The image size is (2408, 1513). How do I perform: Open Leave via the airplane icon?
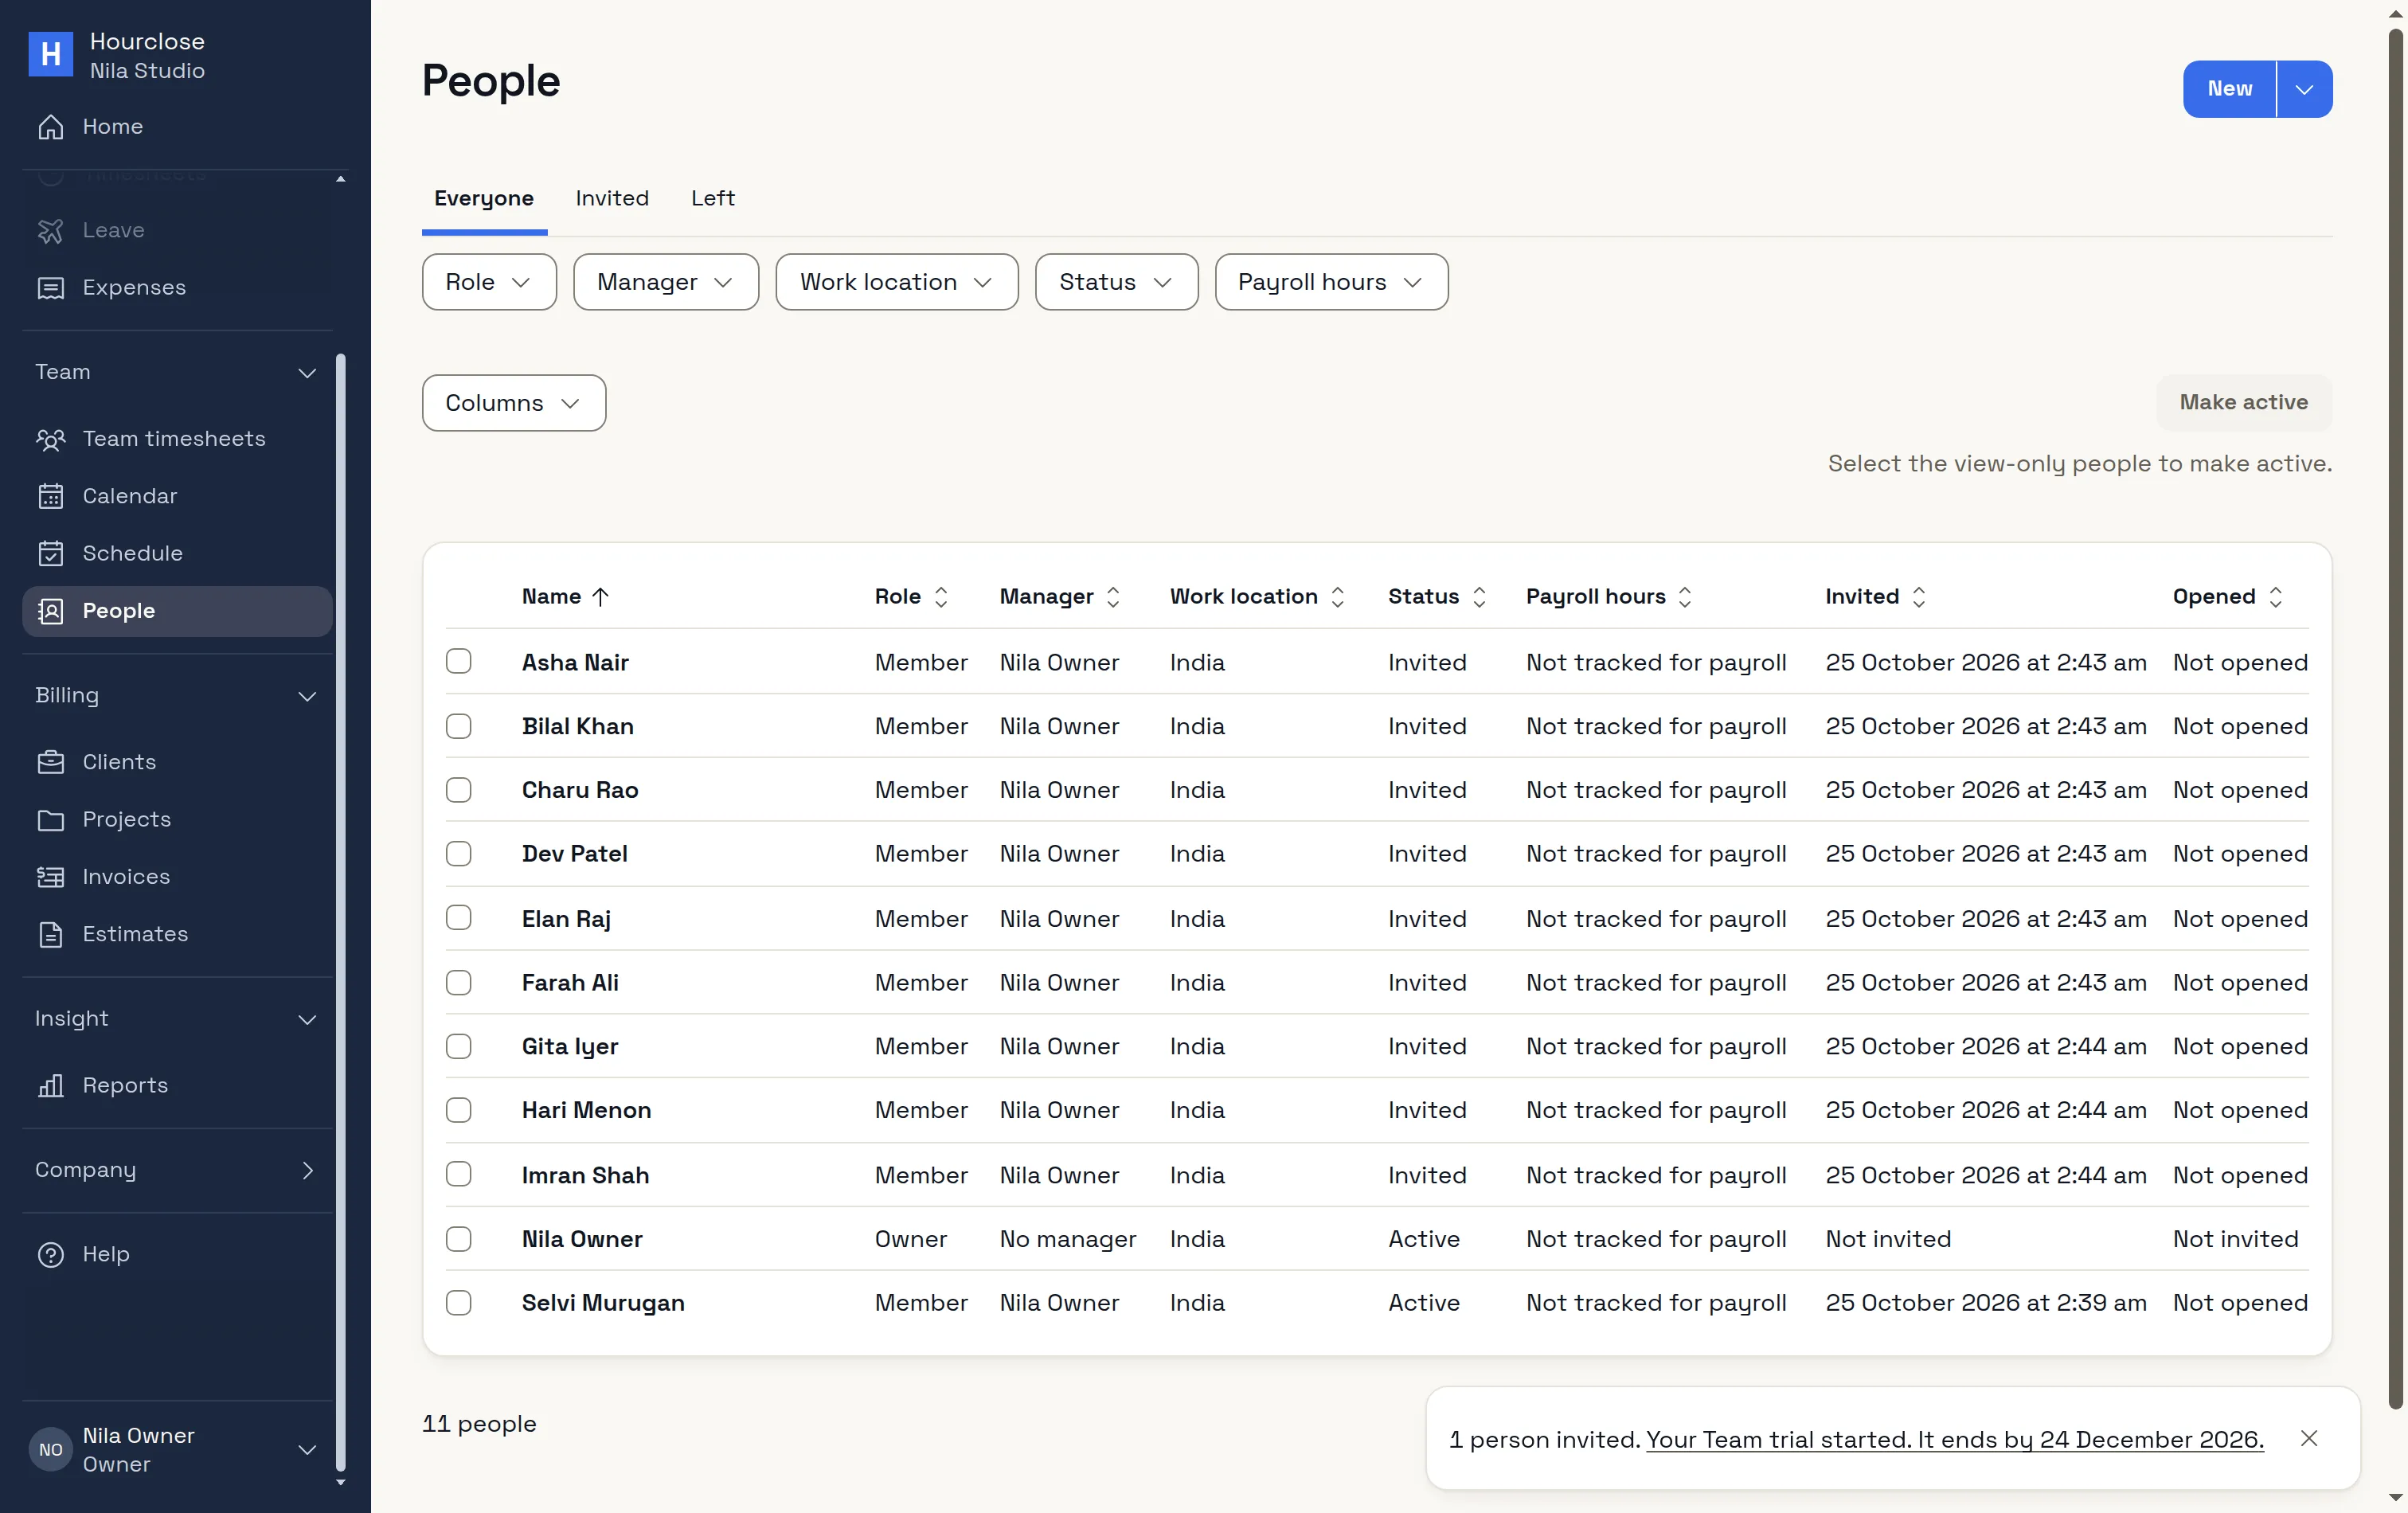point(50,230)
